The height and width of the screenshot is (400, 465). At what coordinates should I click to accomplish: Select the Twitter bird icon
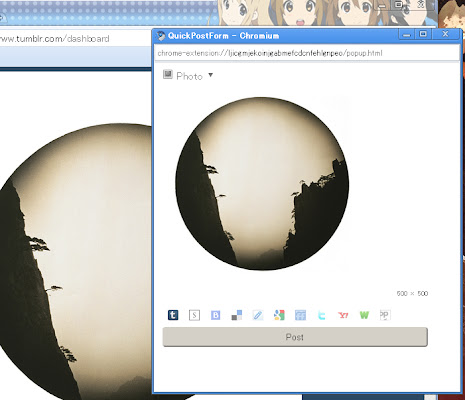[x=322, y=315]
